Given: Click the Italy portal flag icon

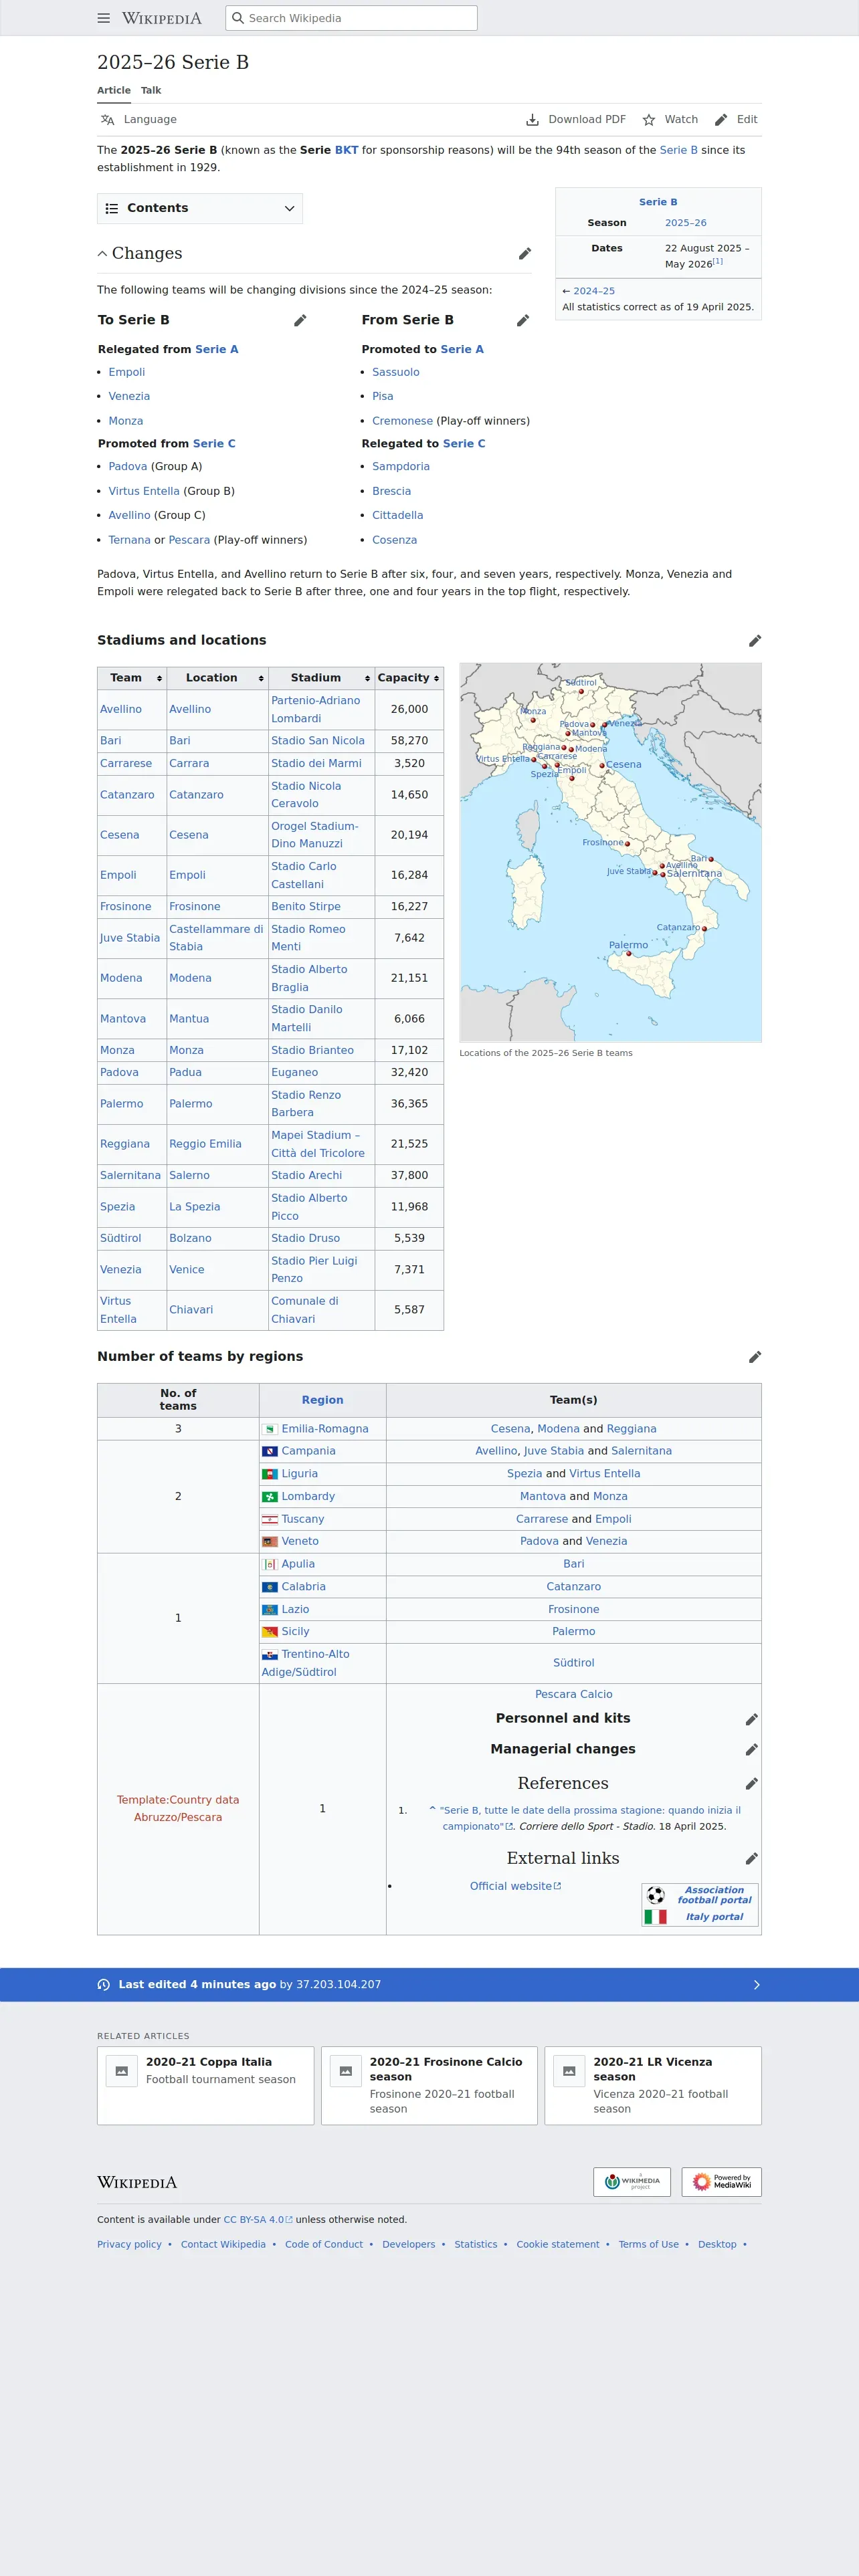Looking at the screenshot, I should tap(656, 1917).
